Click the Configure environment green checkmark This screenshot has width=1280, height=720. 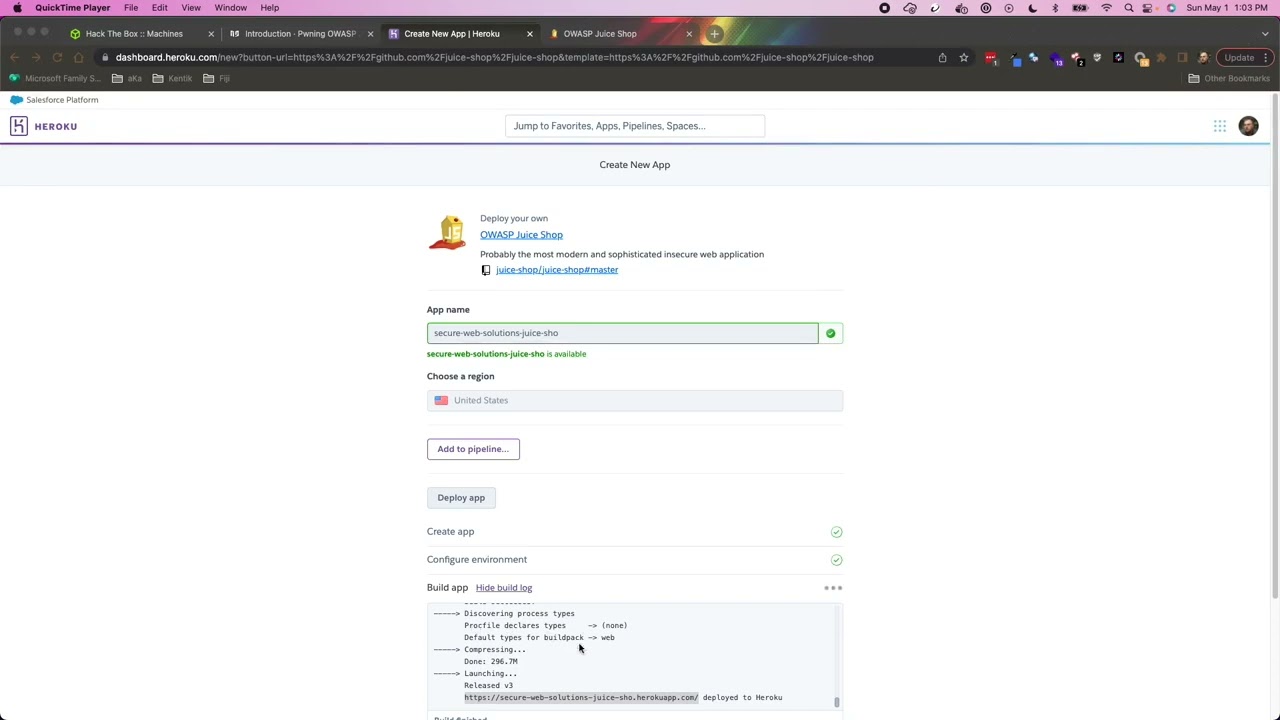click(836, 560)
